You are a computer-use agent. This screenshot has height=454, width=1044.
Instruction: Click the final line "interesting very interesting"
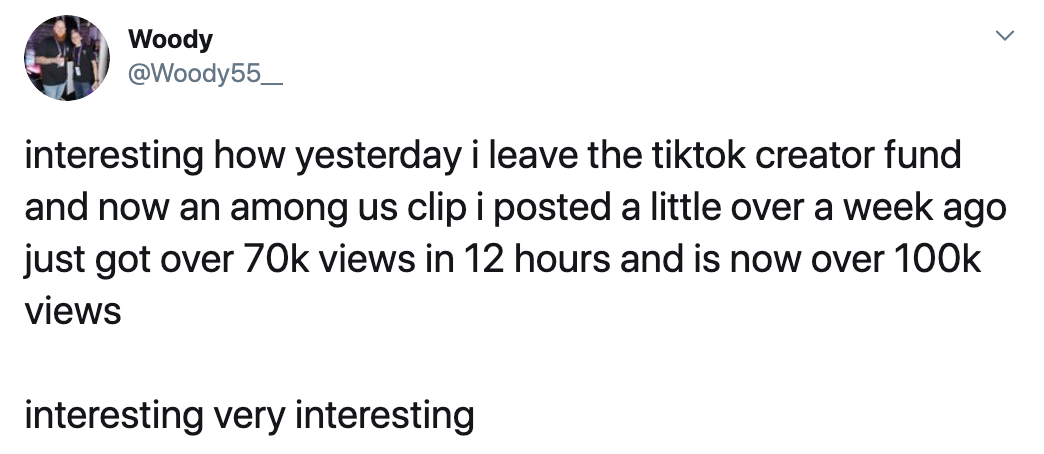250,416
